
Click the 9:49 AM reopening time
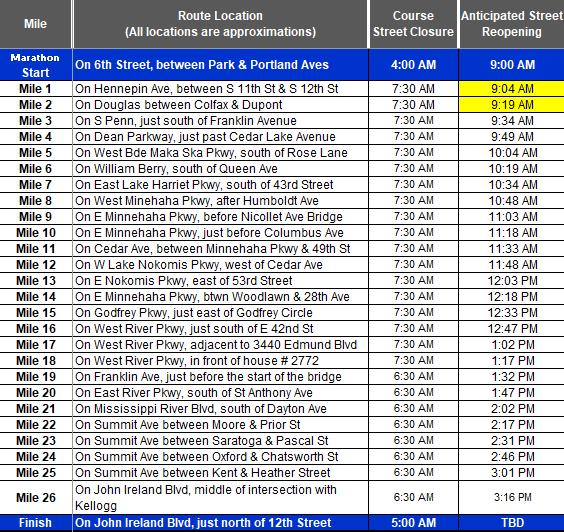click(x=512, y=137)
